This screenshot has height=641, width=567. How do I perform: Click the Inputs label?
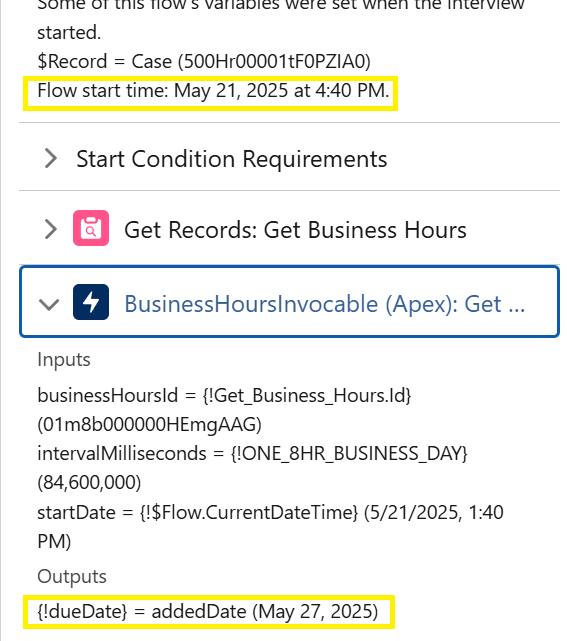pyautogui.click(x=64, y=360)
